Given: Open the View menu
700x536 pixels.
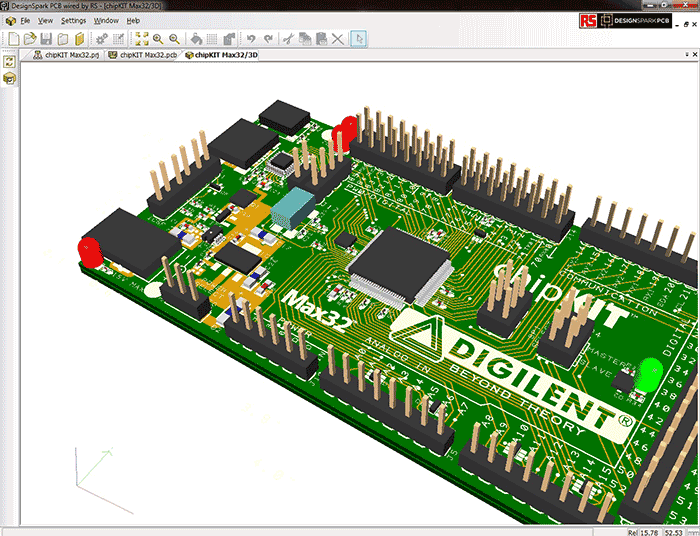Looking at the screenshot, I should tap(45, 21).
